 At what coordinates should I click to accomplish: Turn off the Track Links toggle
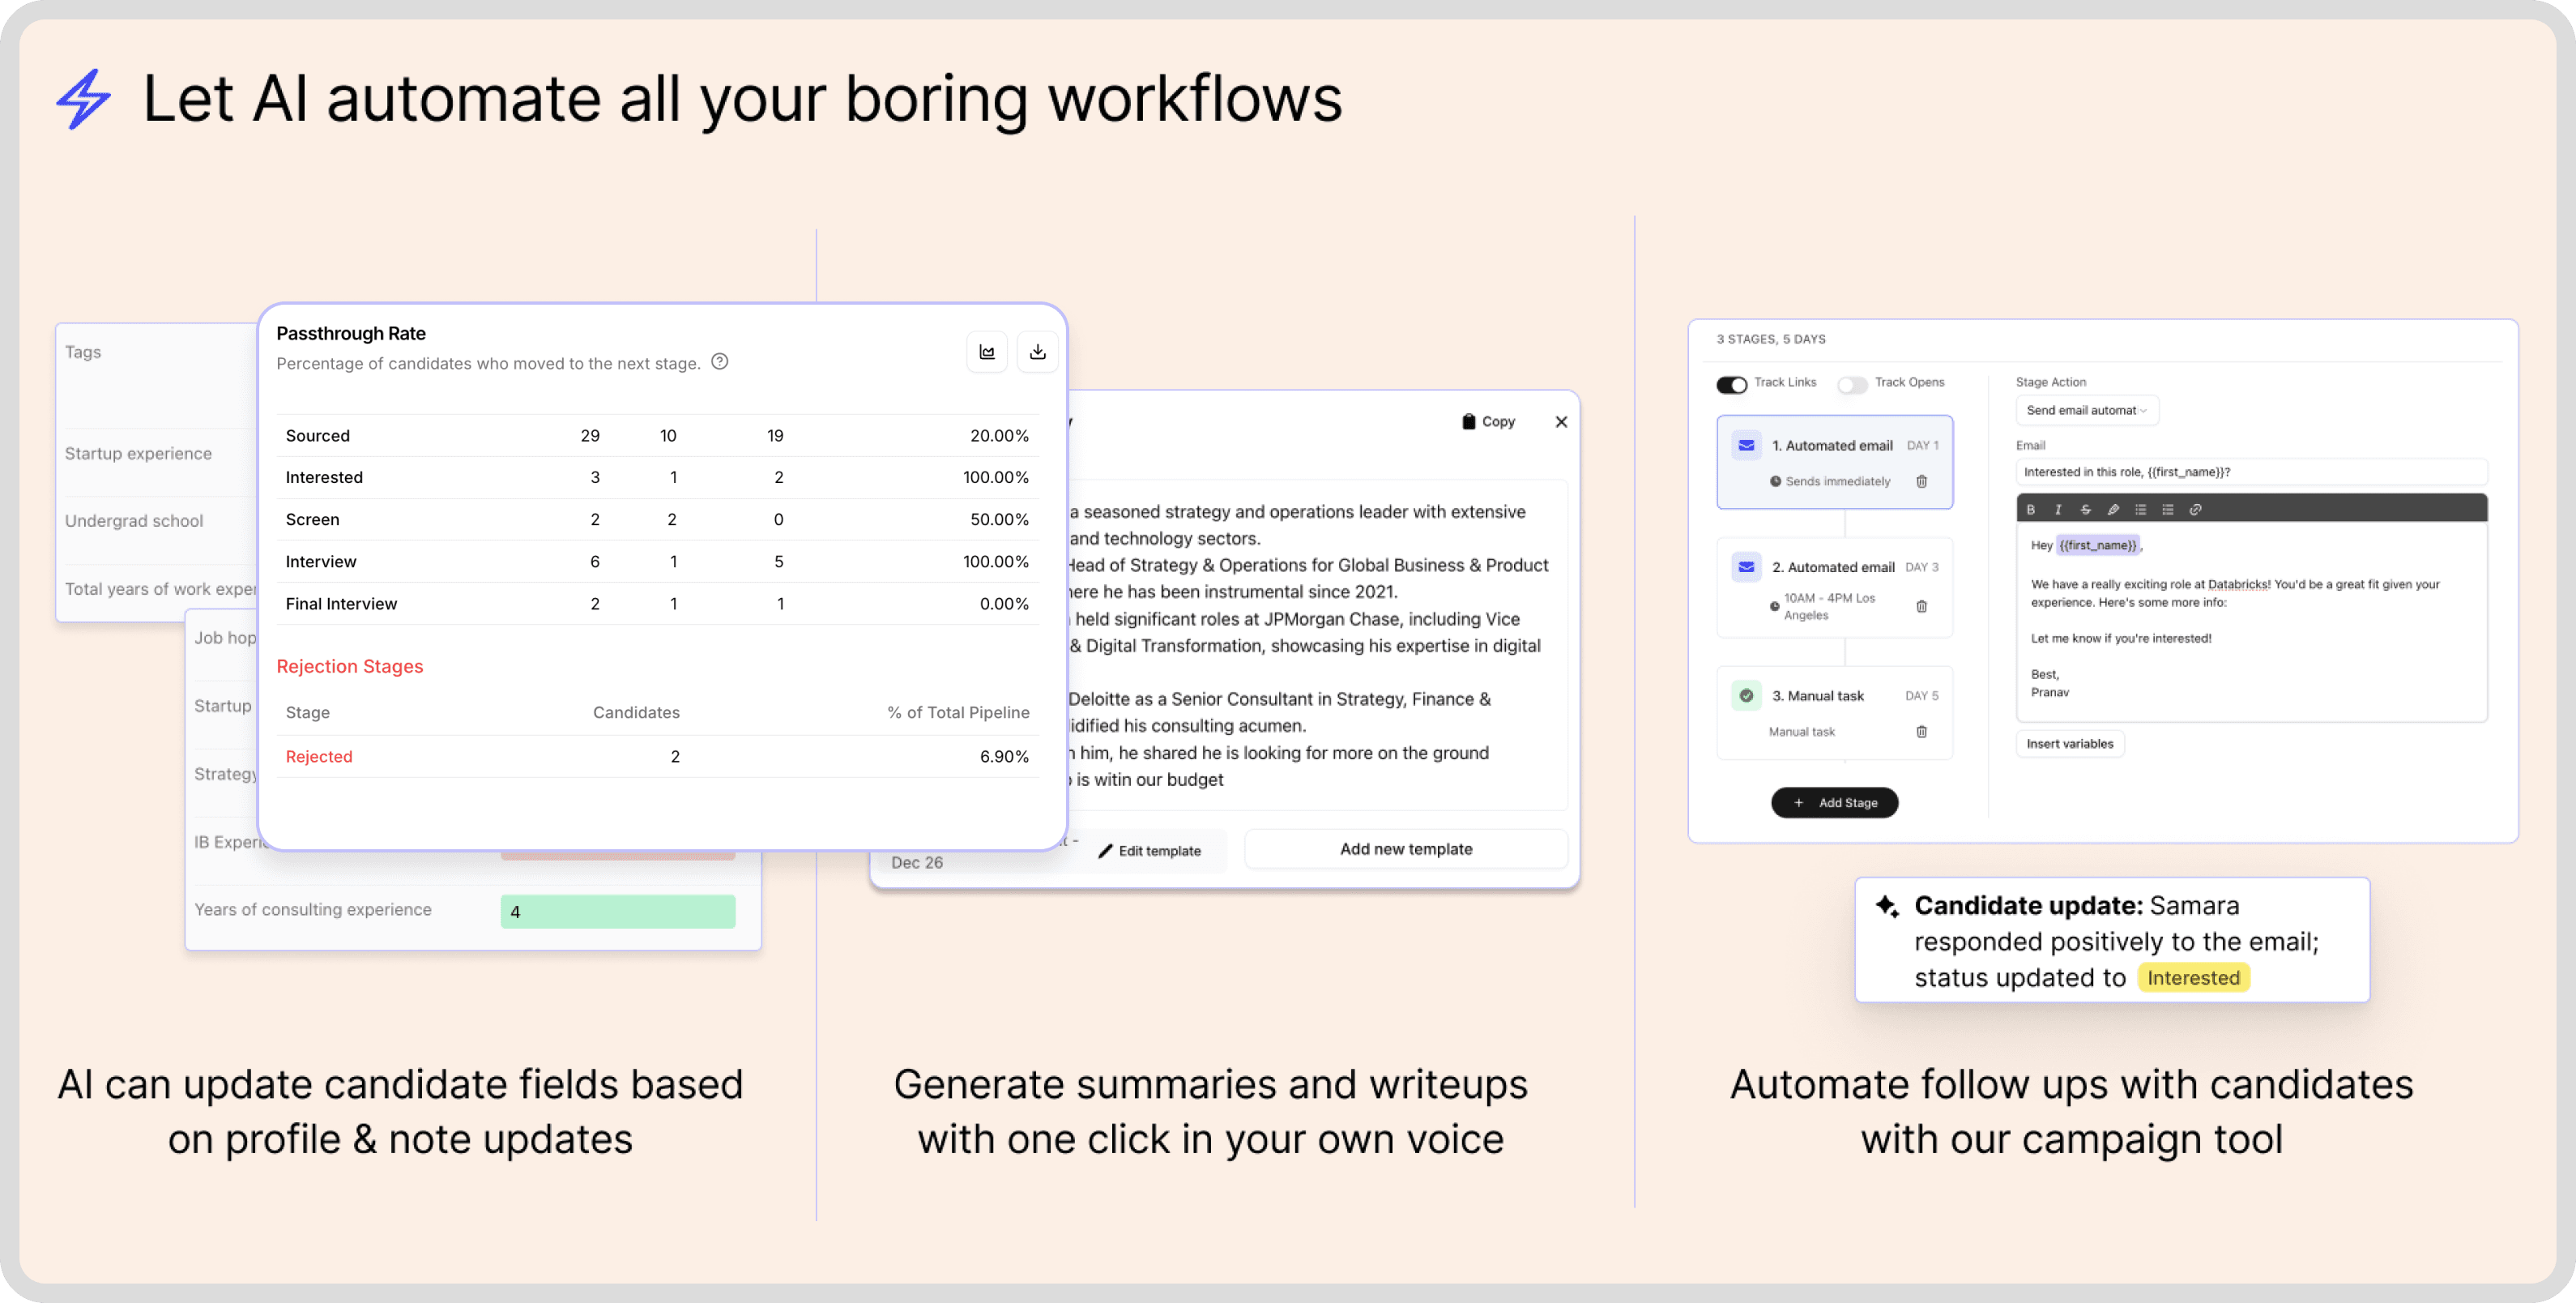click(1731, 385)
